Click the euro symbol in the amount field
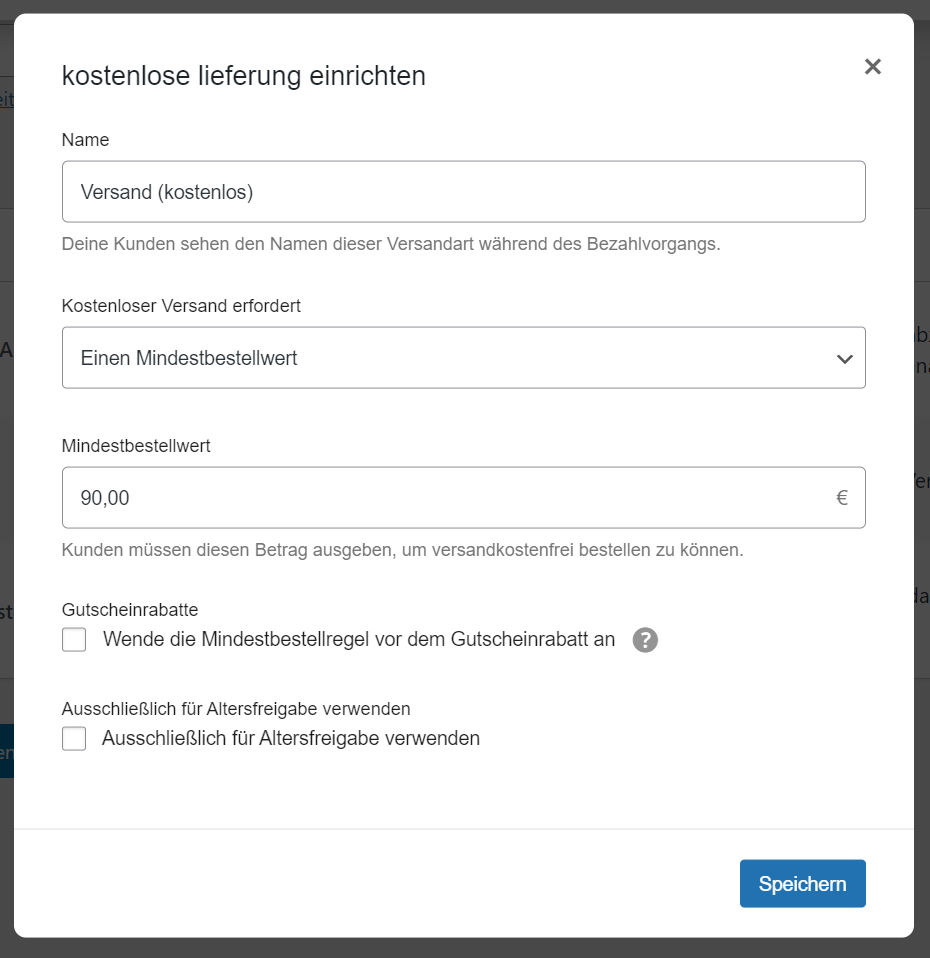The image size is (930, 958). click(842, 498)
